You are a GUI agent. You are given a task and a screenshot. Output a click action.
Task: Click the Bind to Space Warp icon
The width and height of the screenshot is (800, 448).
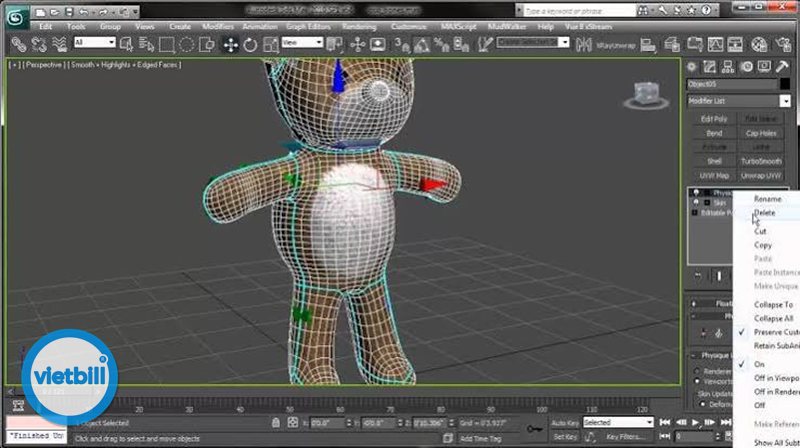pyautogui.click(x=59, y=44)
